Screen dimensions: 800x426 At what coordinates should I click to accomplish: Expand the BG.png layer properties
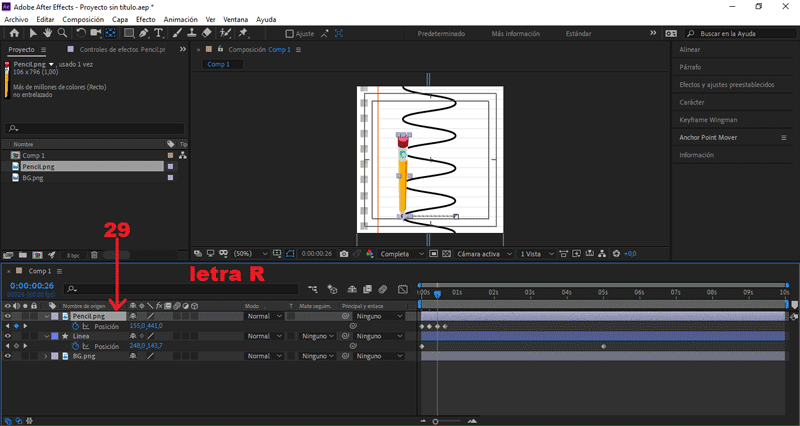(x=44, y=356)
